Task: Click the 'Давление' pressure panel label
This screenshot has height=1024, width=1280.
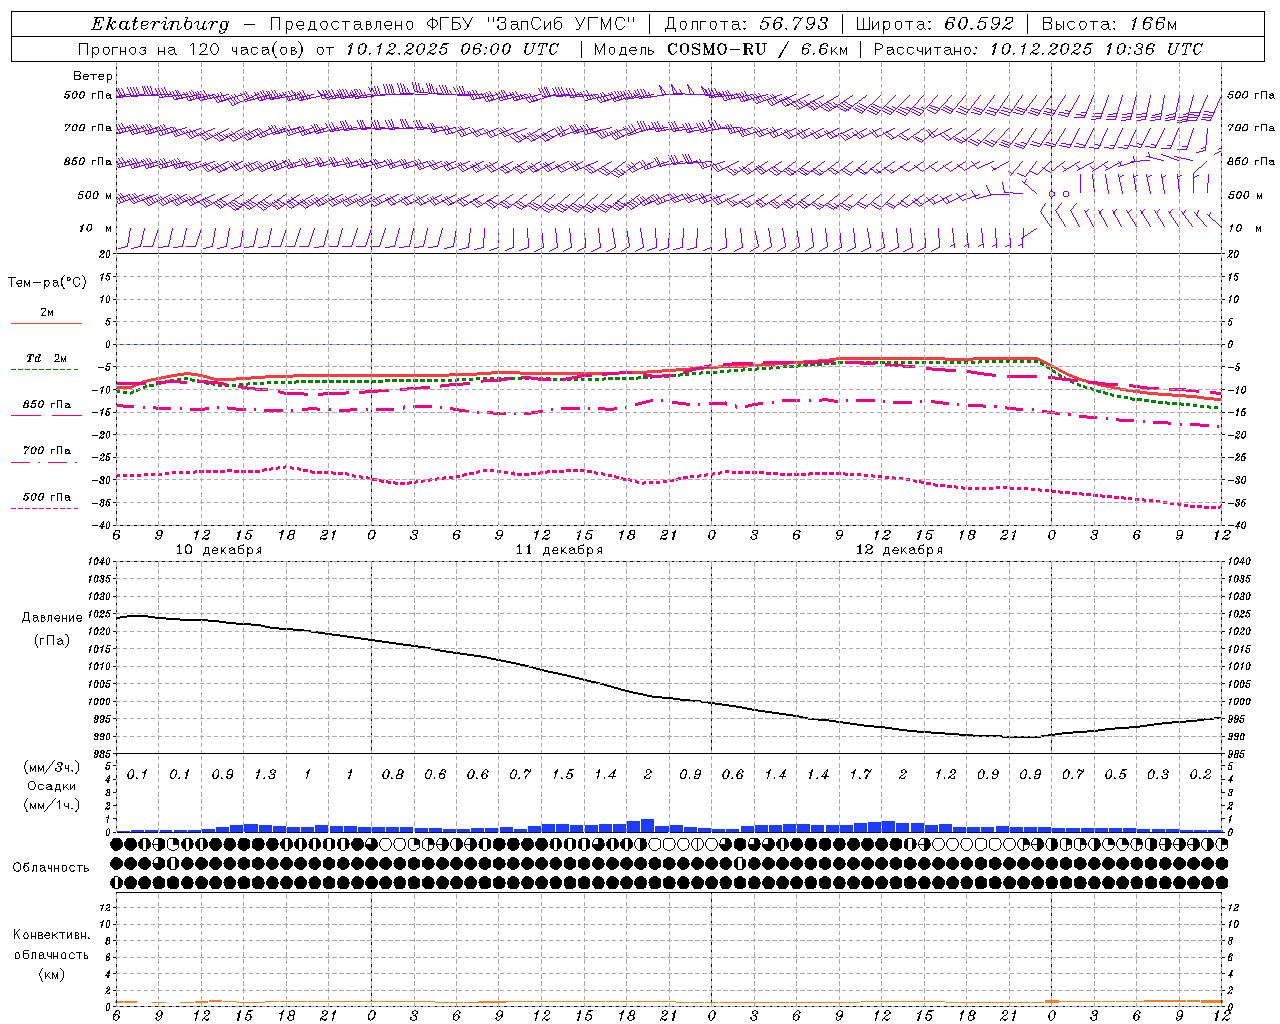Action: pos(52,618)
